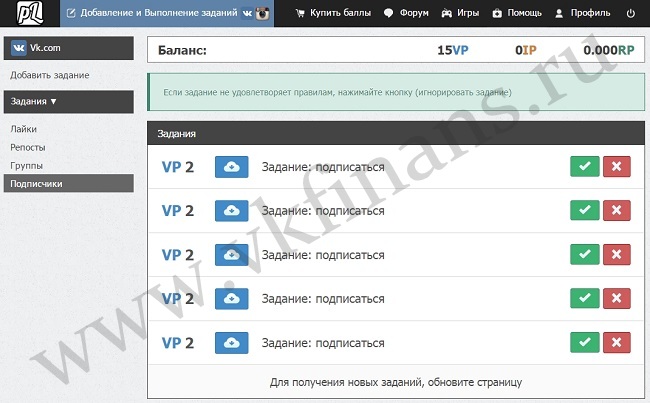The height and width of the screenshot is (403, 650).
Task: Confirm the second task with green checkmark
Action: tap(585, 210)
